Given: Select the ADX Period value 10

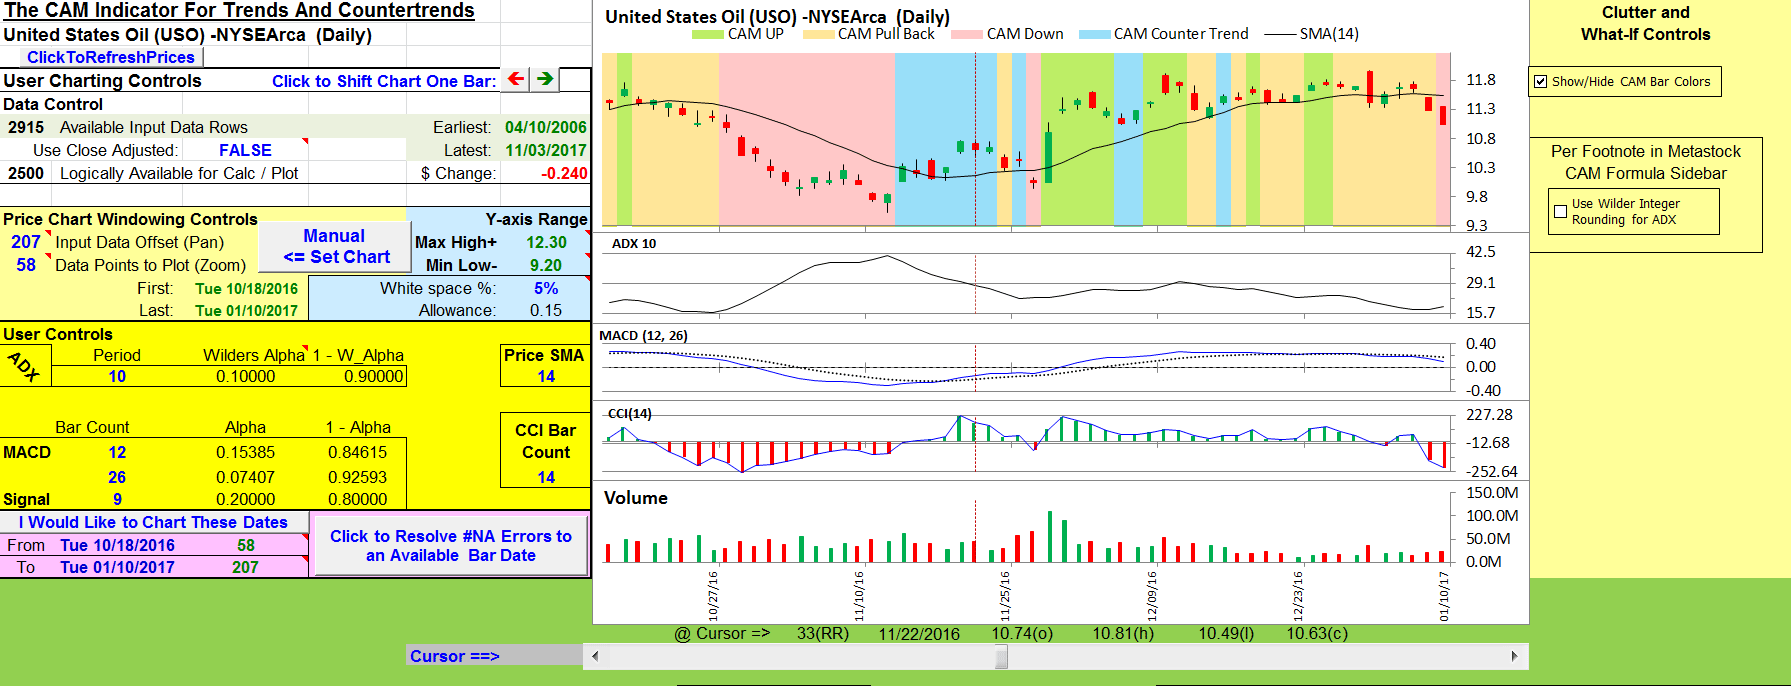Looking at the screenshot, I should (117, 376).
